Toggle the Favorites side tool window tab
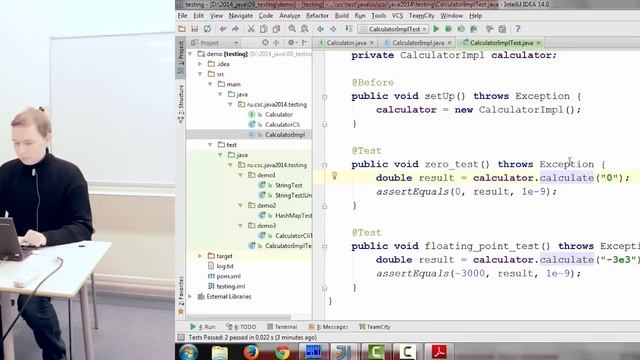Image resolution: width=640 pixels, height=360 pixels. [x=180, y=296]
